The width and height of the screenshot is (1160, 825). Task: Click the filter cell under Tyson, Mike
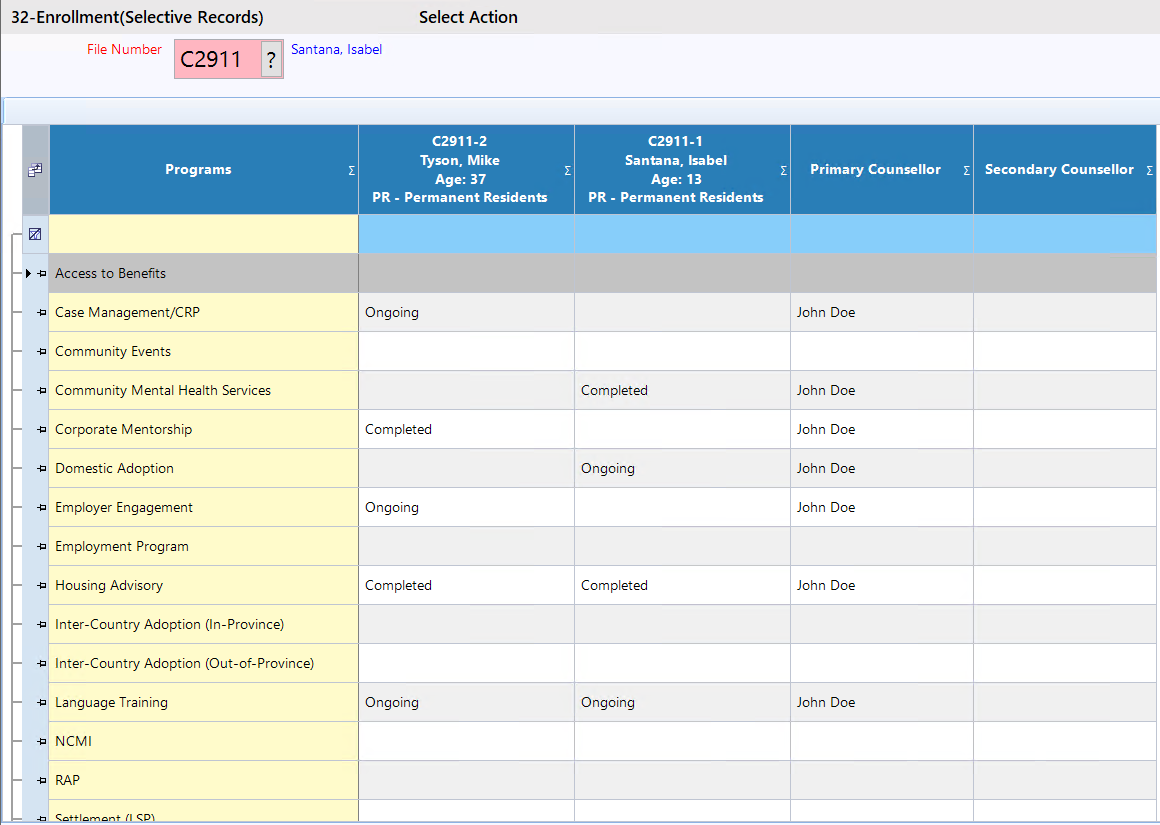click(467, 235)
